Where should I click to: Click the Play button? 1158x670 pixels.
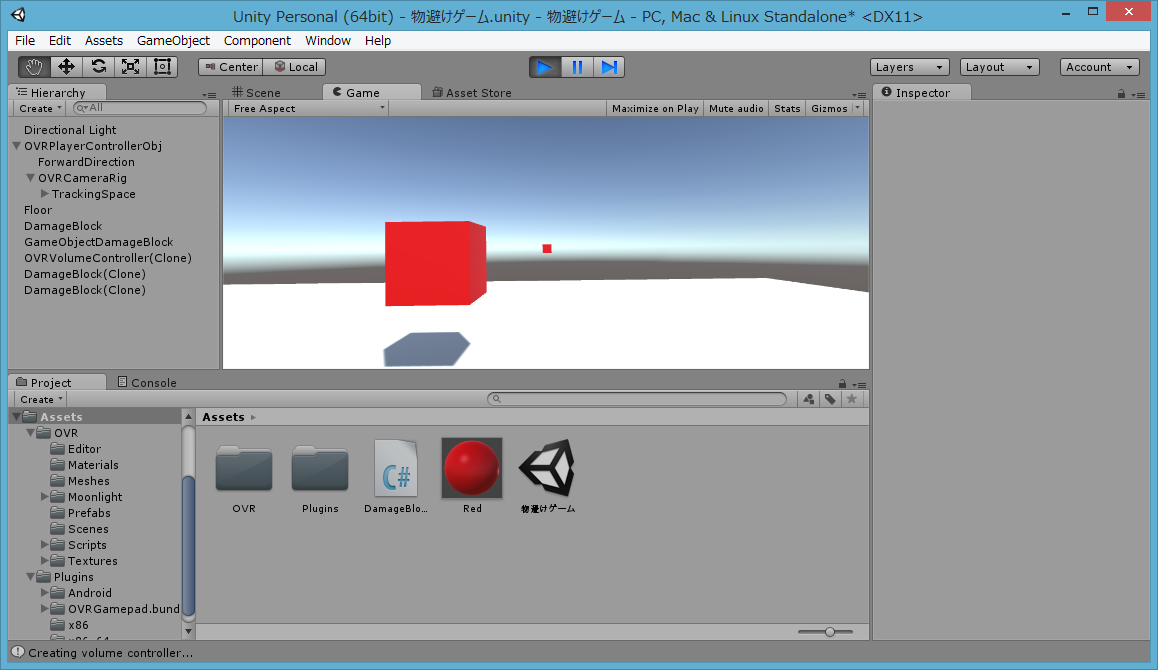click(545, 67)
